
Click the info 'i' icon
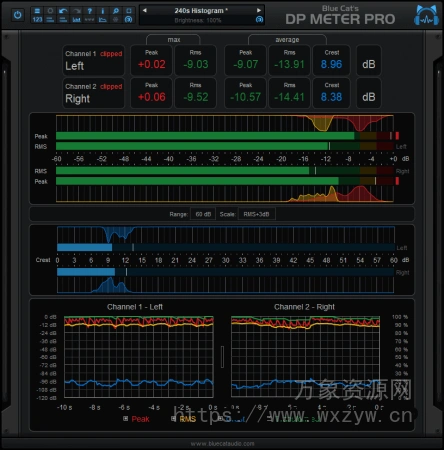click(x=103, y=11)
